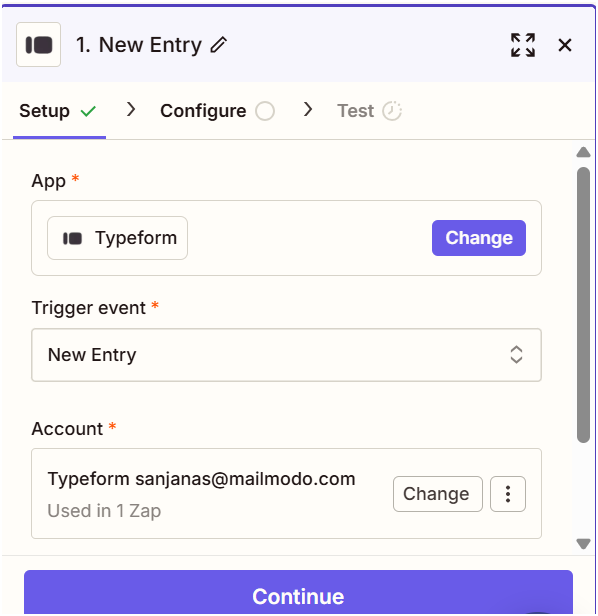Viewport: 598px width, 616px height.
Task: Close the New Entry step panel
Action: tap(565, 45)
